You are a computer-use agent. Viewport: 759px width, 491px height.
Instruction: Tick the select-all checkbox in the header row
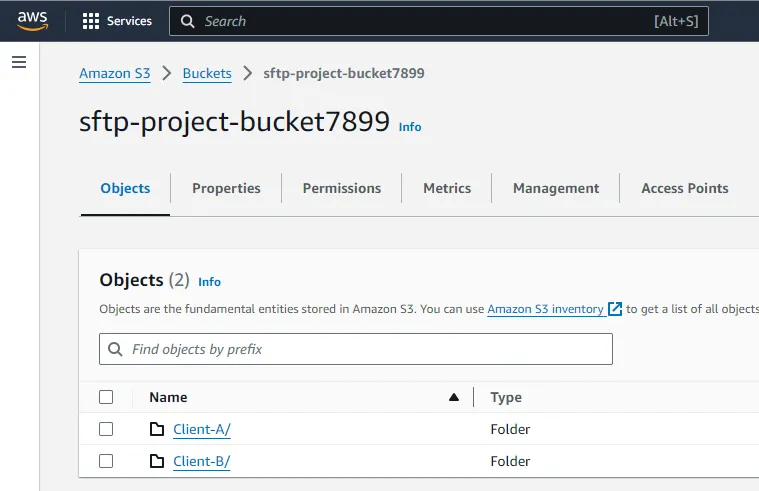pyautogui.click(x=106, y=397)
